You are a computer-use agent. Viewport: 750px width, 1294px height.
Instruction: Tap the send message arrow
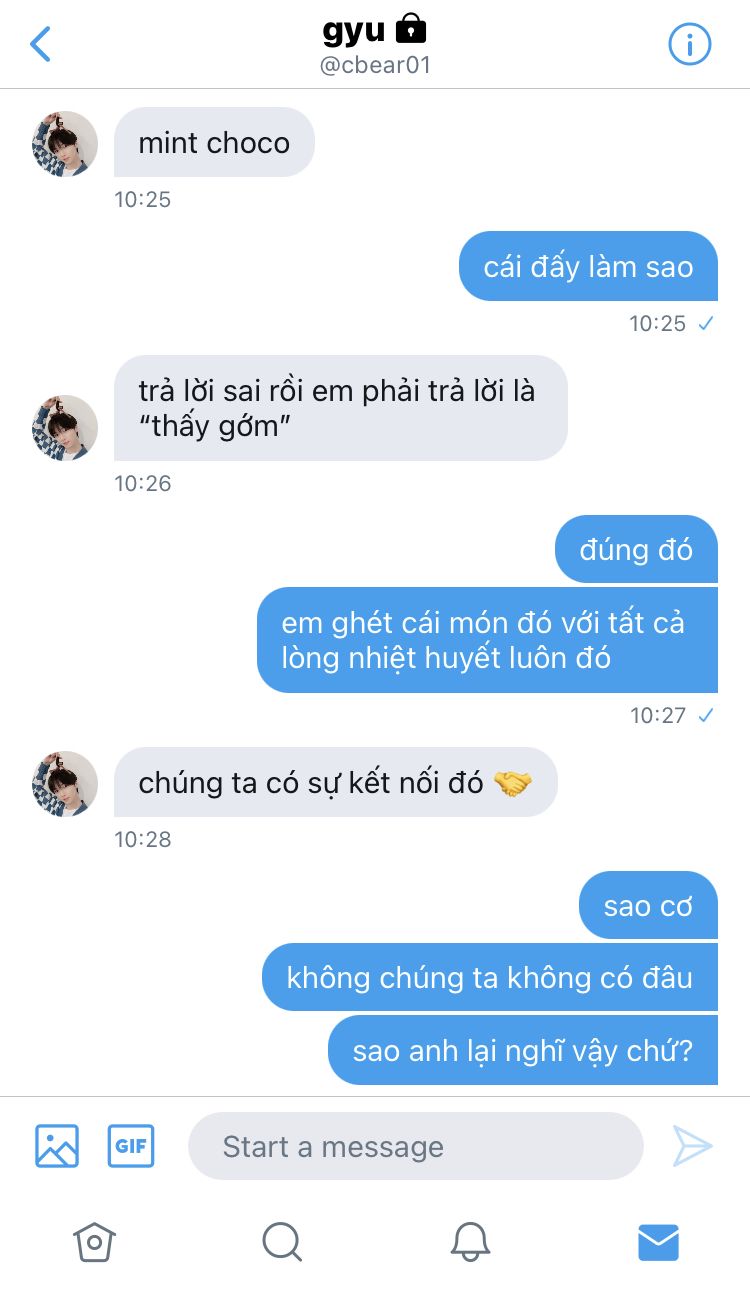pos(692,1146)
